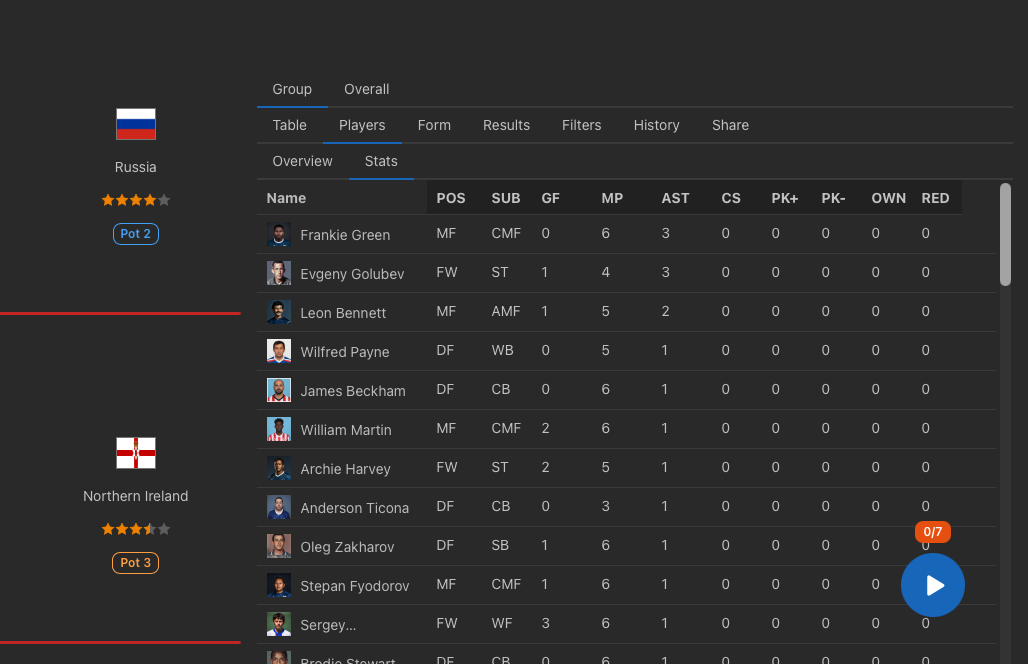The height and width of the screenshot is (664, 1028).
Task: Start simulation with blue play button
Action: (x=932, y=585)
